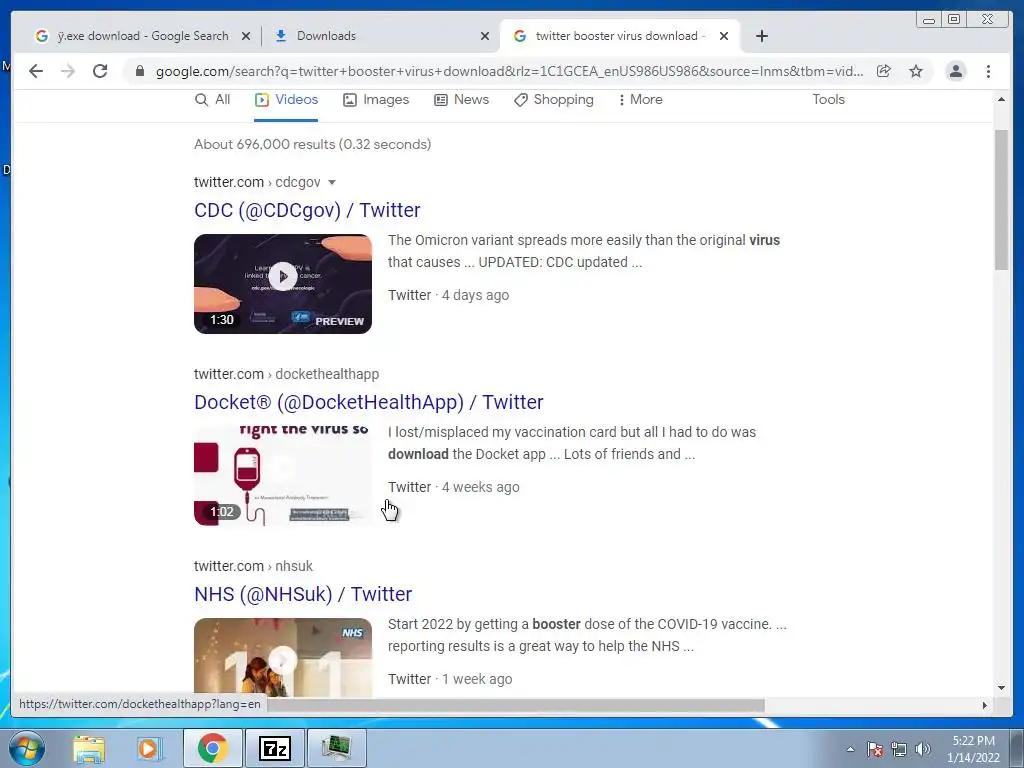This screenshot has height=768, width=1024.
Task: Open the News search tab
Action: pos(462,100)
